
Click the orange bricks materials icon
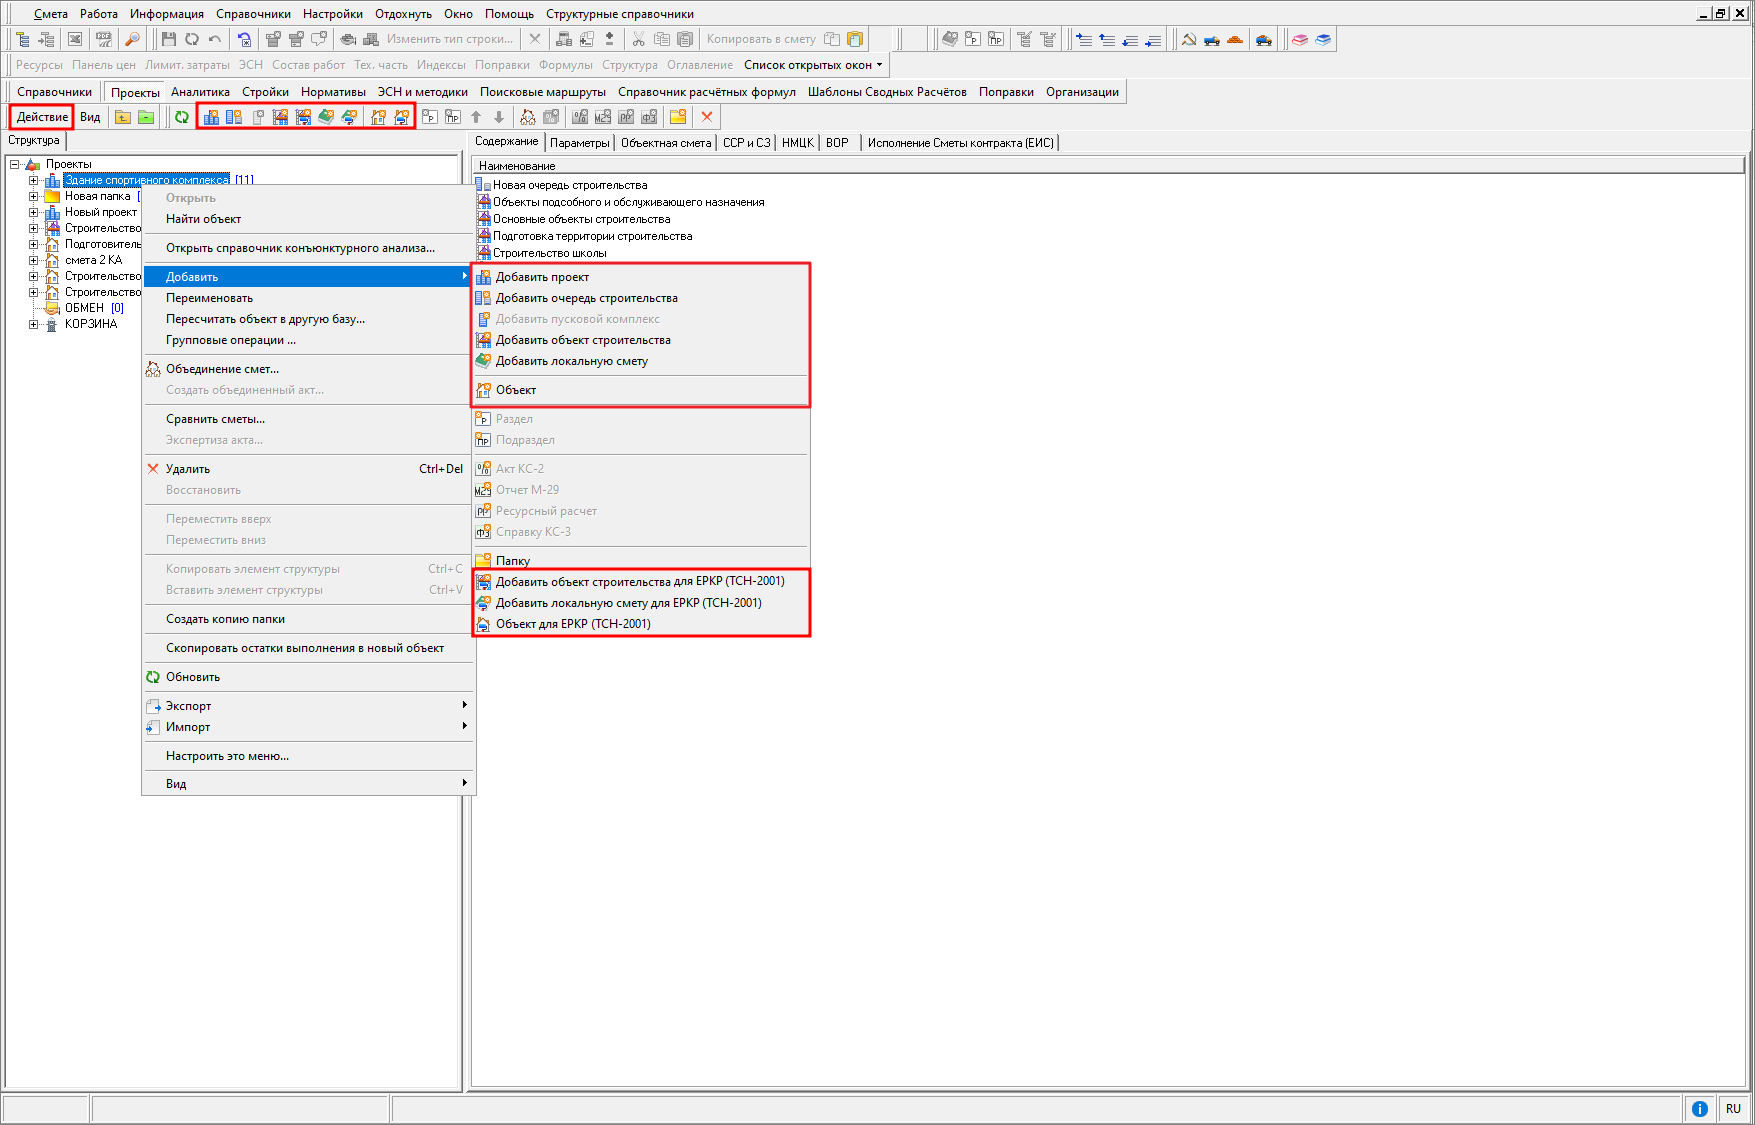1235,39
